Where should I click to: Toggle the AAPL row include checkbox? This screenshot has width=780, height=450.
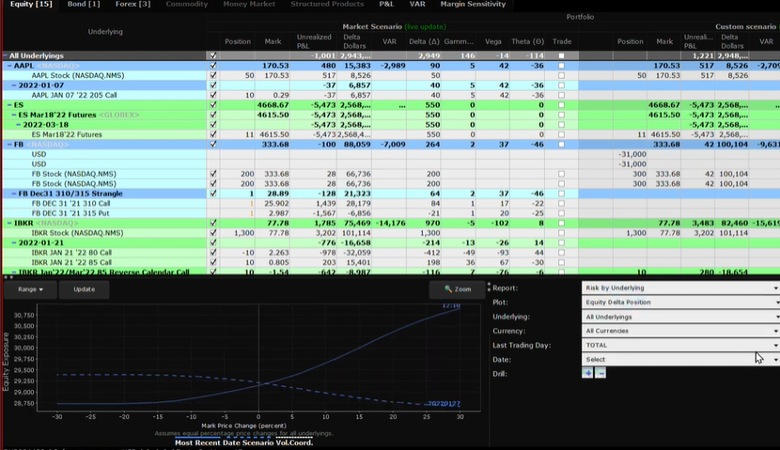pyautogui.click(x=212, y=66)
